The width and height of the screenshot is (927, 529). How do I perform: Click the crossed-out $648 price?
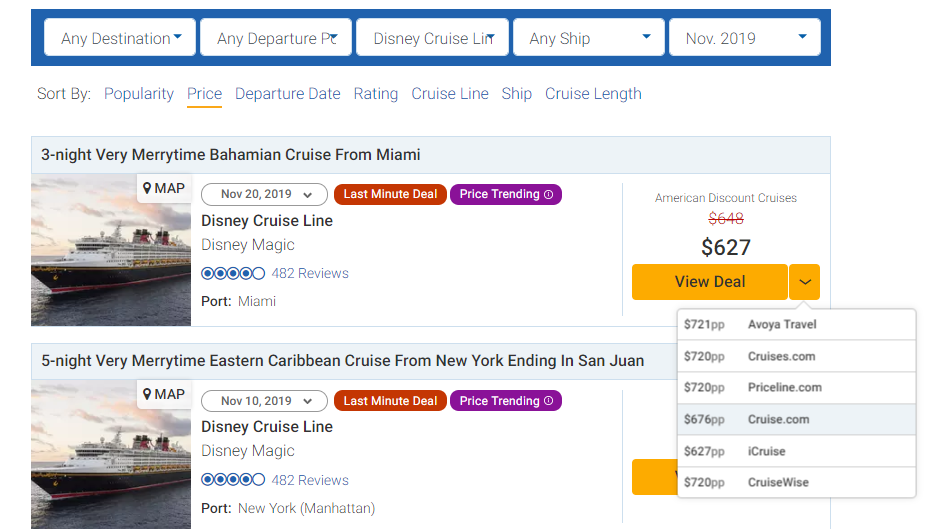click(x=726, y=219)
